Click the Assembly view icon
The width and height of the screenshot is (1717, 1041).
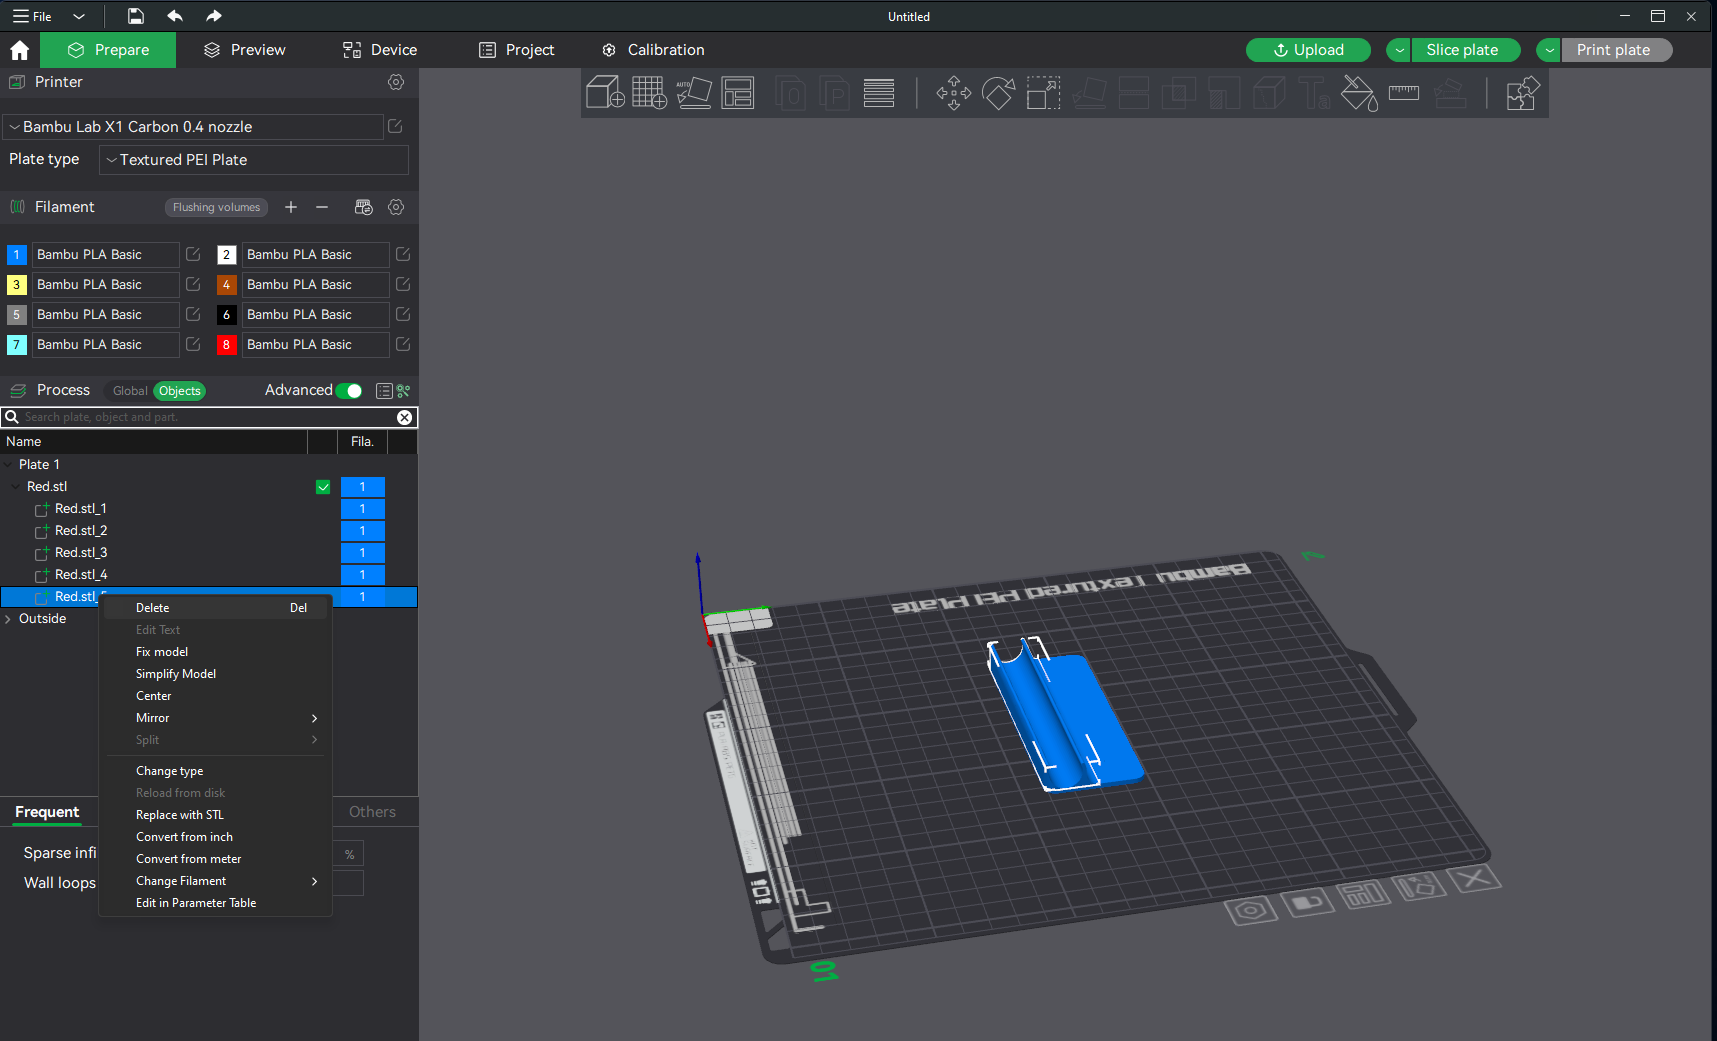click(1522, 93)
